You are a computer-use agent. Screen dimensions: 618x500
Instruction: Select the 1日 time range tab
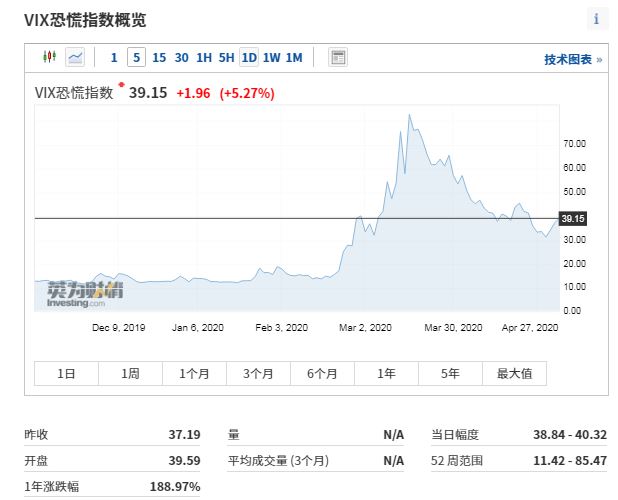tap(67, 374)
